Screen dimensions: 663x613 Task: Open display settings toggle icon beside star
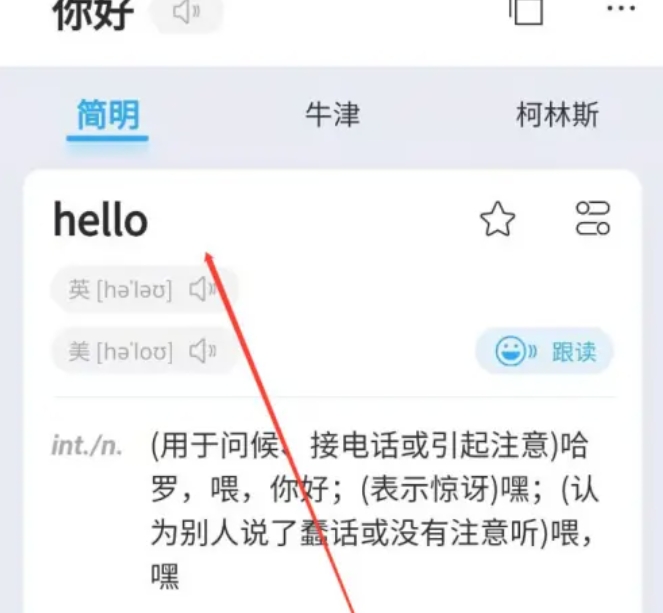point(593,218)
